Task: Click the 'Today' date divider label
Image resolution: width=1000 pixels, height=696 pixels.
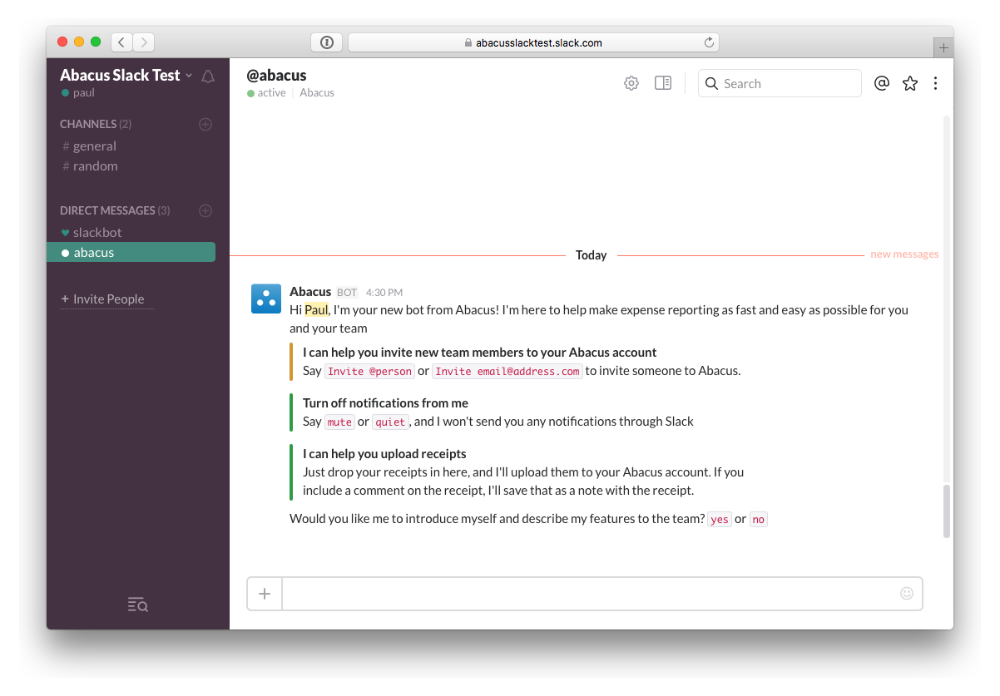Action: tap(591, 255)
